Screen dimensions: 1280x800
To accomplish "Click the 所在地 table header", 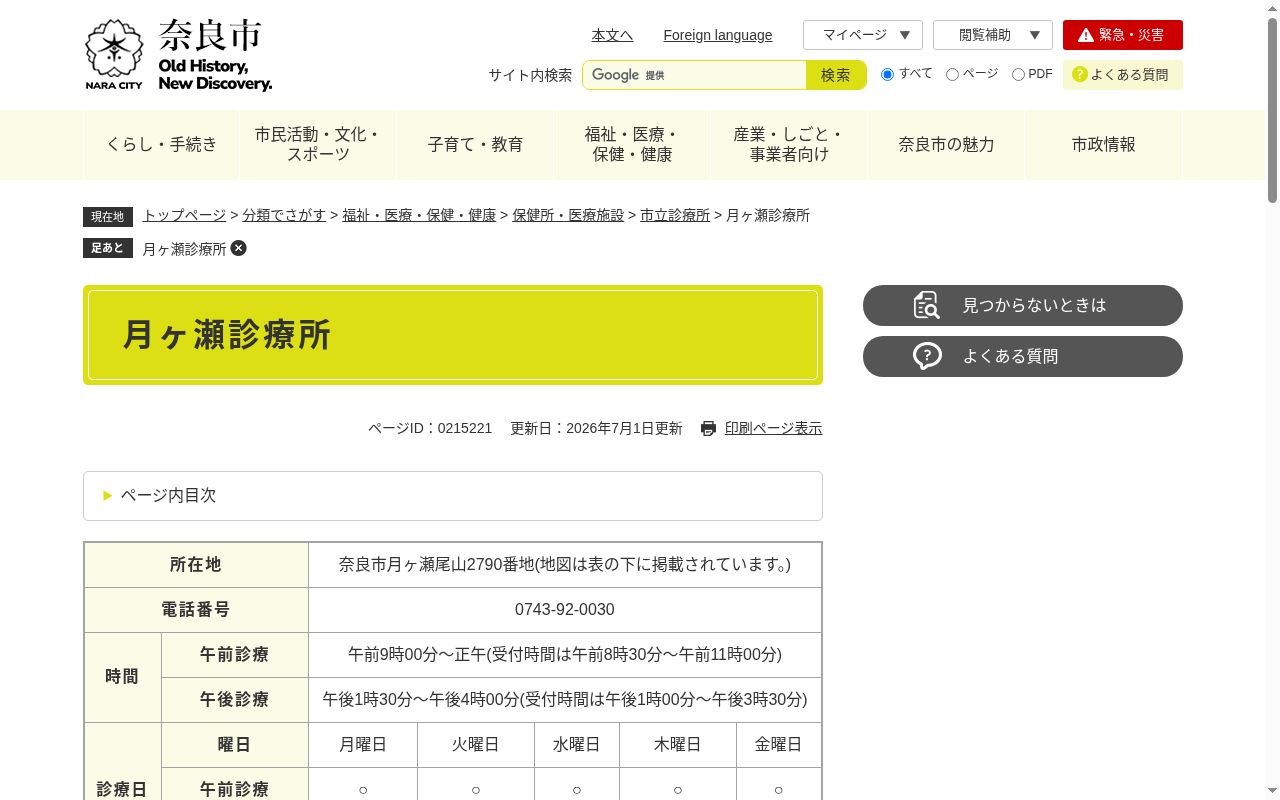I will coord(196,565).
